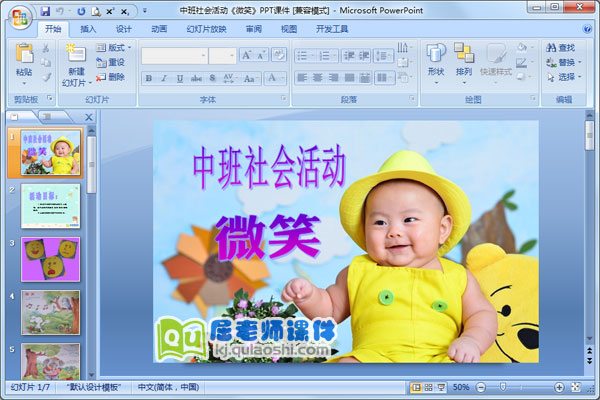Click the shape outline color pen

click(521, 62)
